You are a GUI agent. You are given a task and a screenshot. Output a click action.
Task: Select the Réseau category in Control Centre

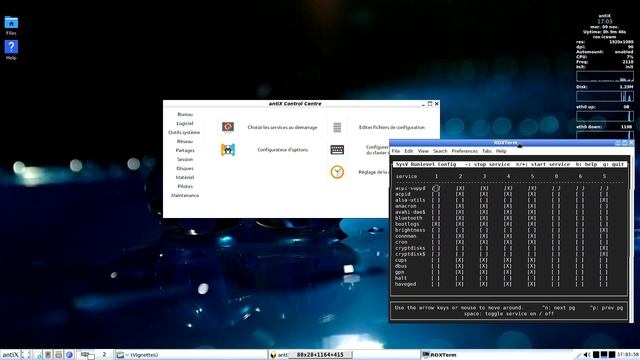click(x=185, y=141)
